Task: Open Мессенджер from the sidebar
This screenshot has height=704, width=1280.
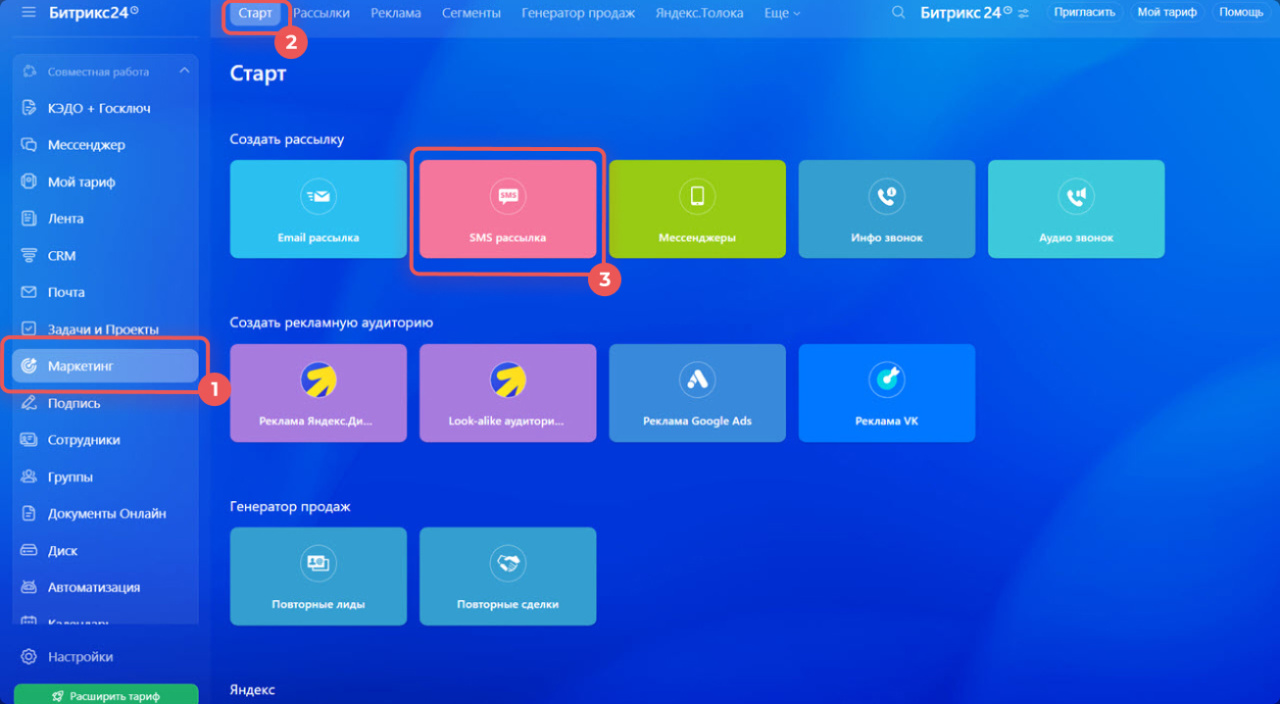Action: (105, 145)
